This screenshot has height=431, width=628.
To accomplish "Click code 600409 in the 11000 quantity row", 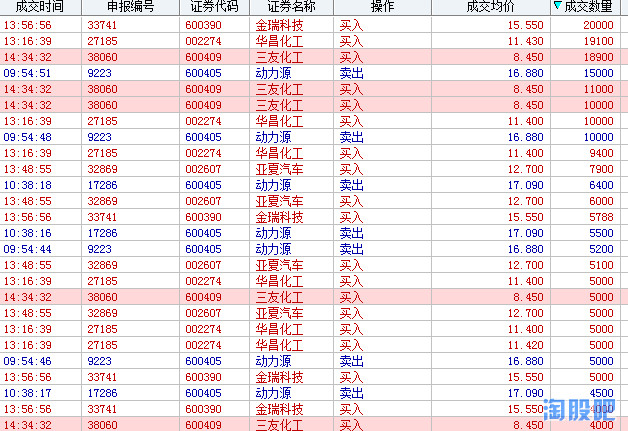I will (x=203, y=89).
